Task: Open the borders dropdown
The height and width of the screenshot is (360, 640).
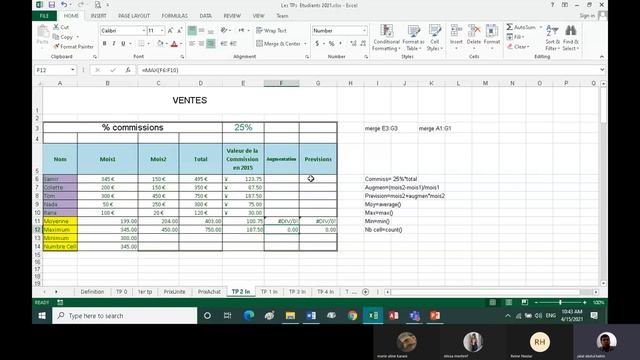Action: pyautogui.click(x=148, y=44)
